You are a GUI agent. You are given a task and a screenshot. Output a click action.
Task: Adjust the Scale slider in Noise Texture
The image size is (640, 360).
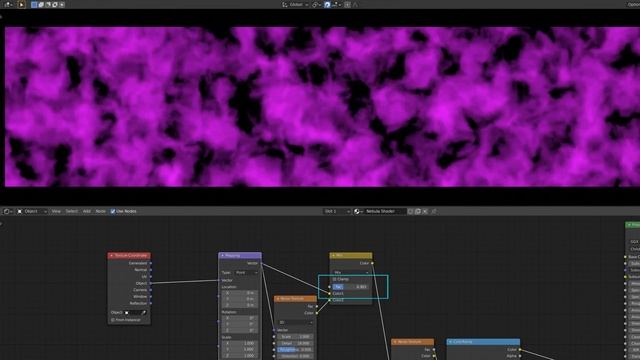coord(296,337)
